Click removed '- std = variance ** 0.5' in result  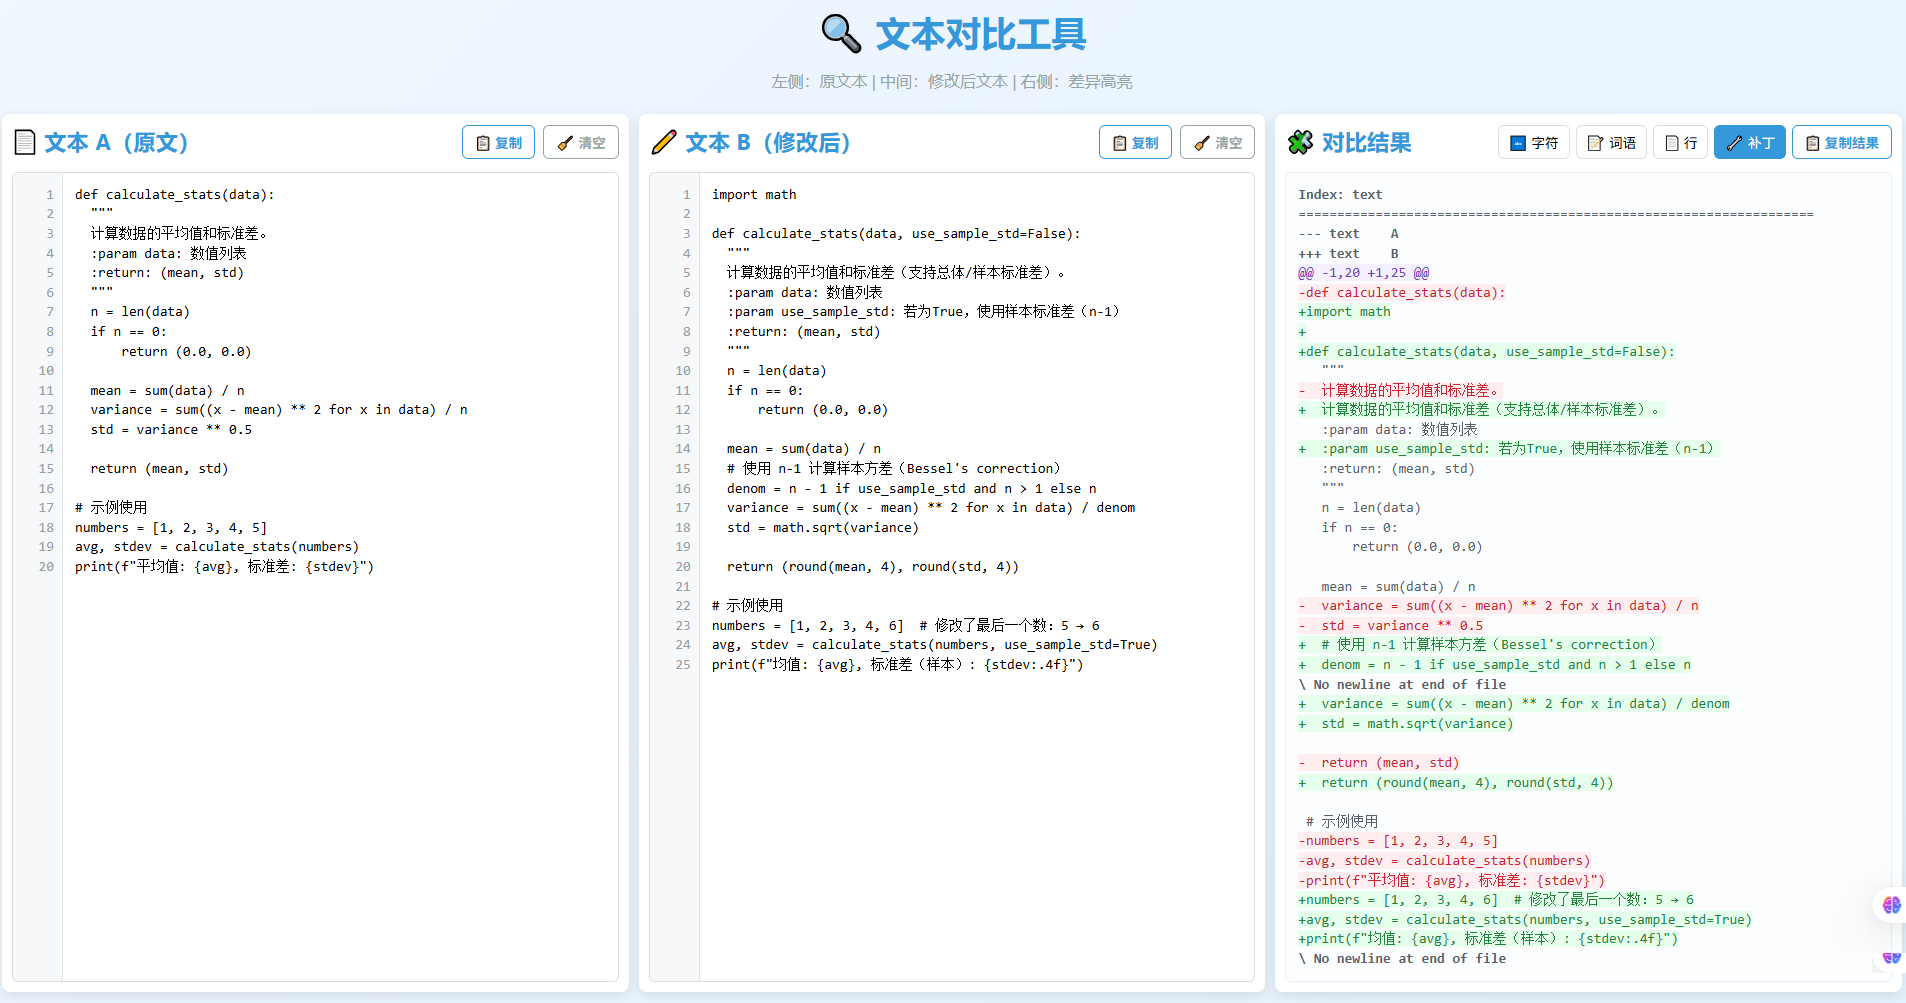click(1391, 626)
